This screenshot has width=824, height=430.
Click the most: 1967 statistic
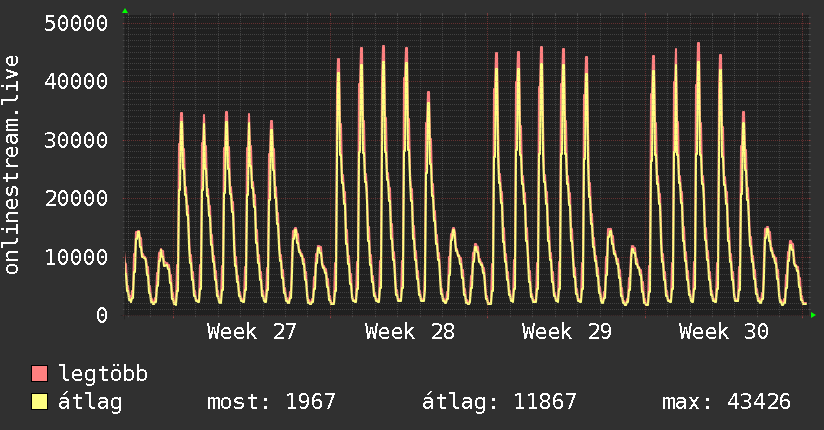(271, 402)
